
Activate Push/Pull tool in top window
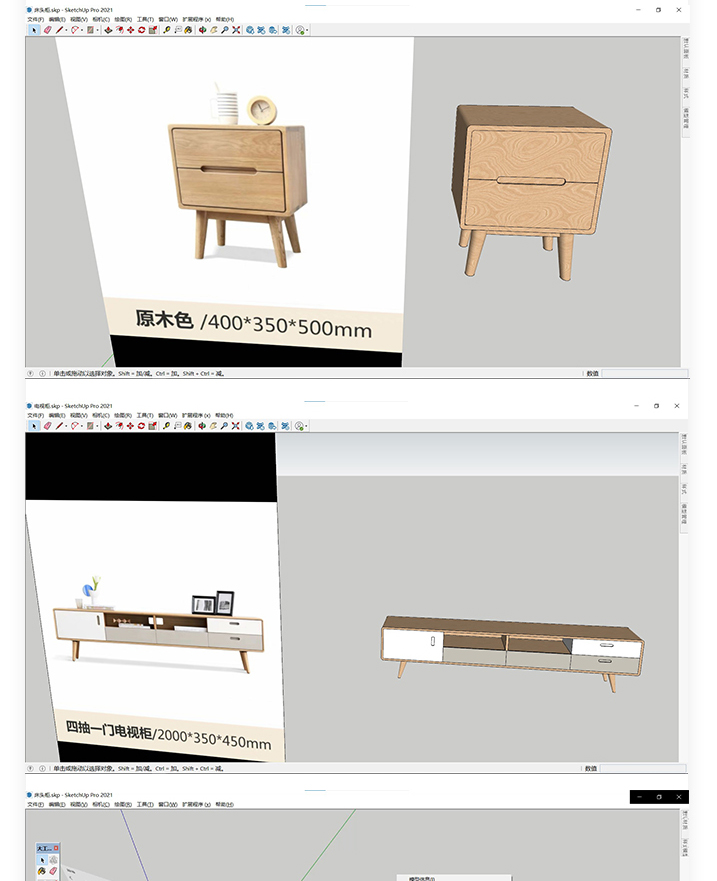tap(109, 30)
